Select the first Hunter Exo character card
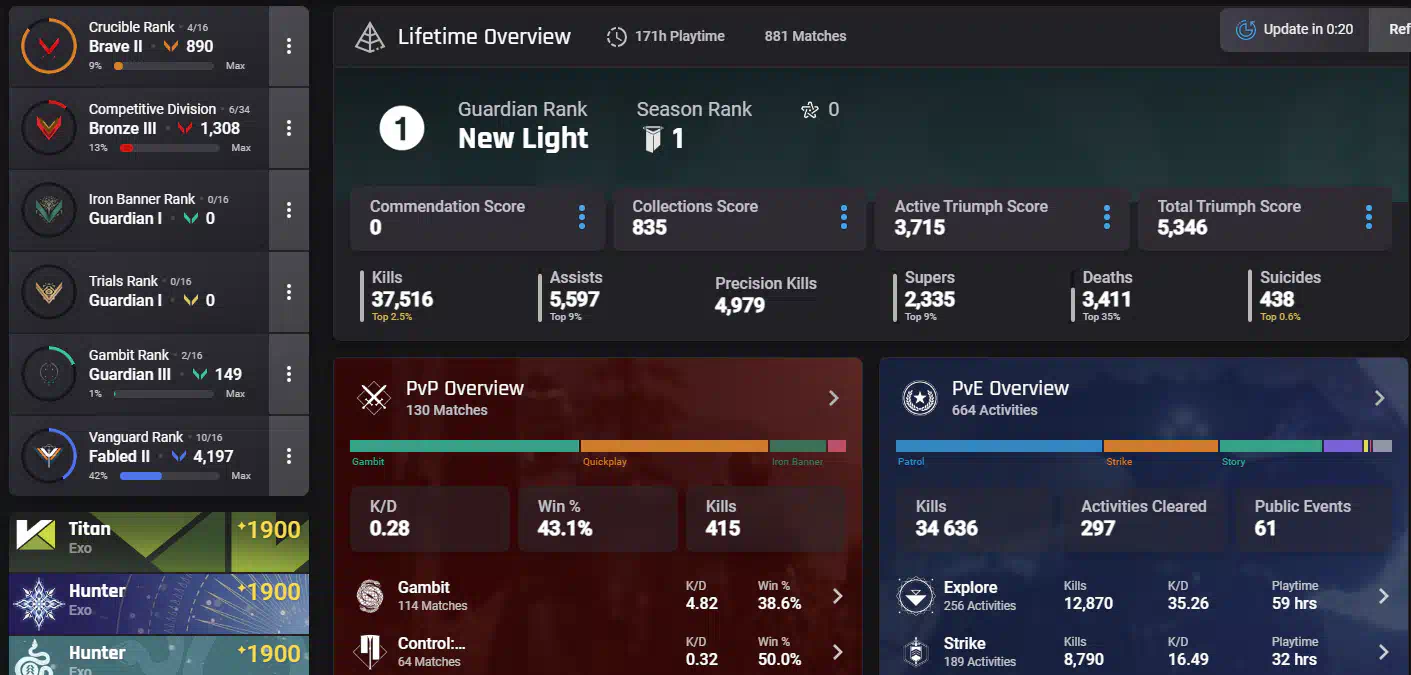1411x675 pixels. (x=159, y=599)
